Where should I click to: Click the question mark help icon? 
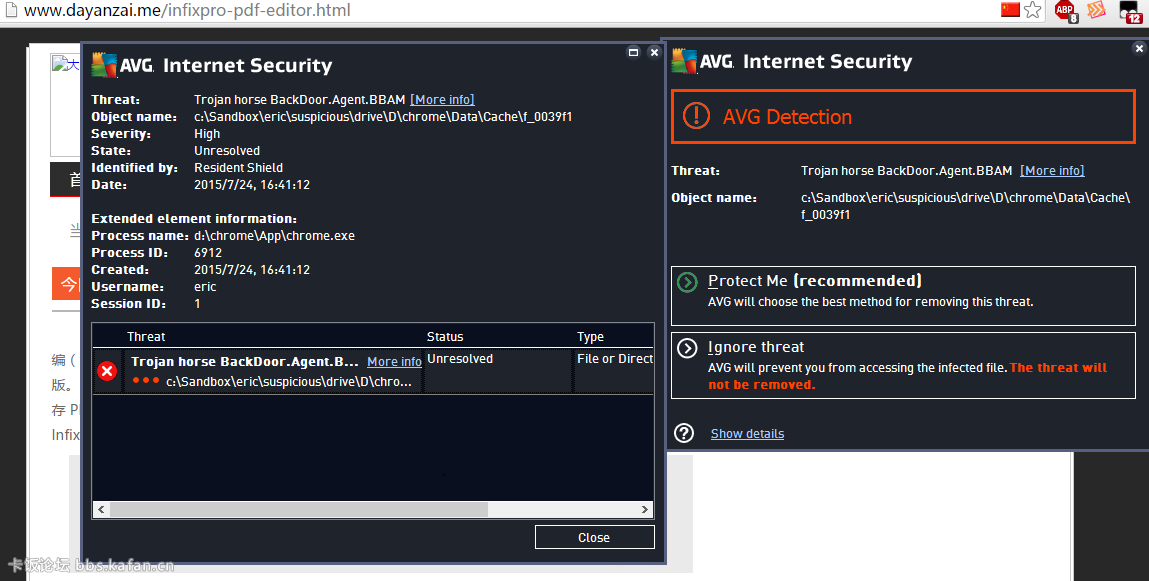pyautogui.click(x=684, y=433)
